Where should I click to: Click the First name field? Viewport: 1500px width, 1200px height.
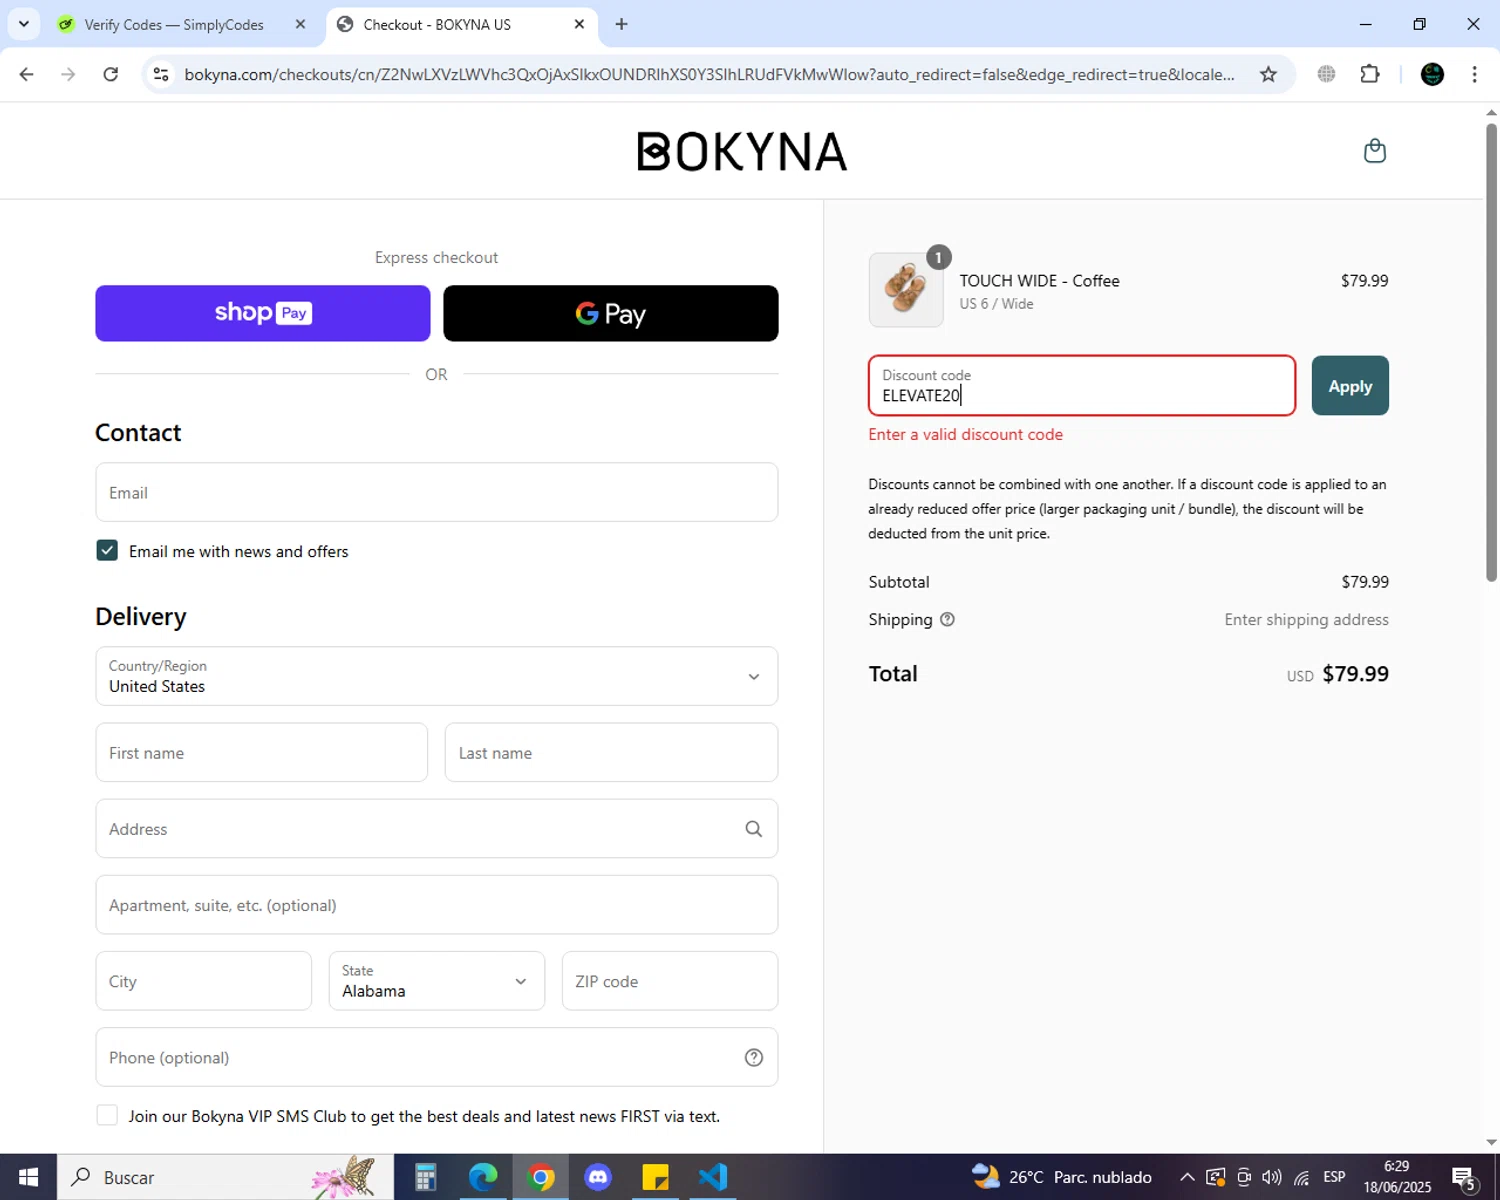262,753
